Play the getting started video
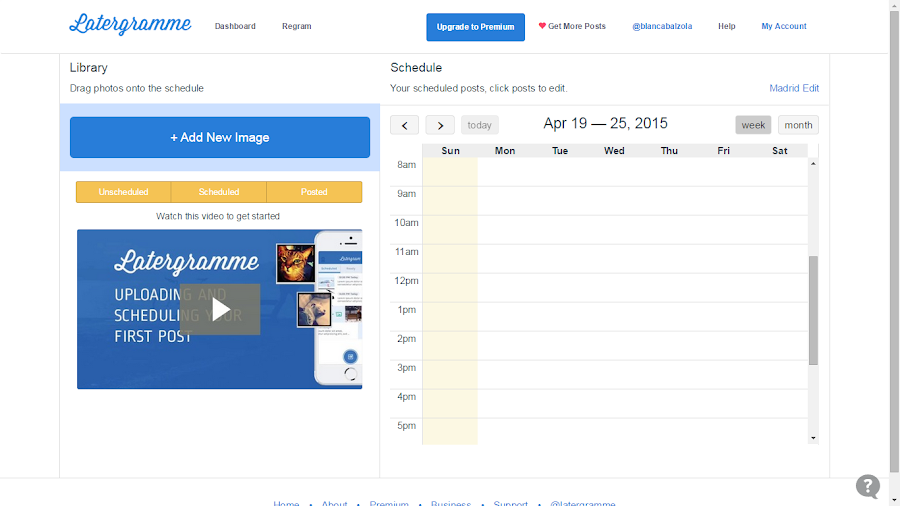 point(220,309)
